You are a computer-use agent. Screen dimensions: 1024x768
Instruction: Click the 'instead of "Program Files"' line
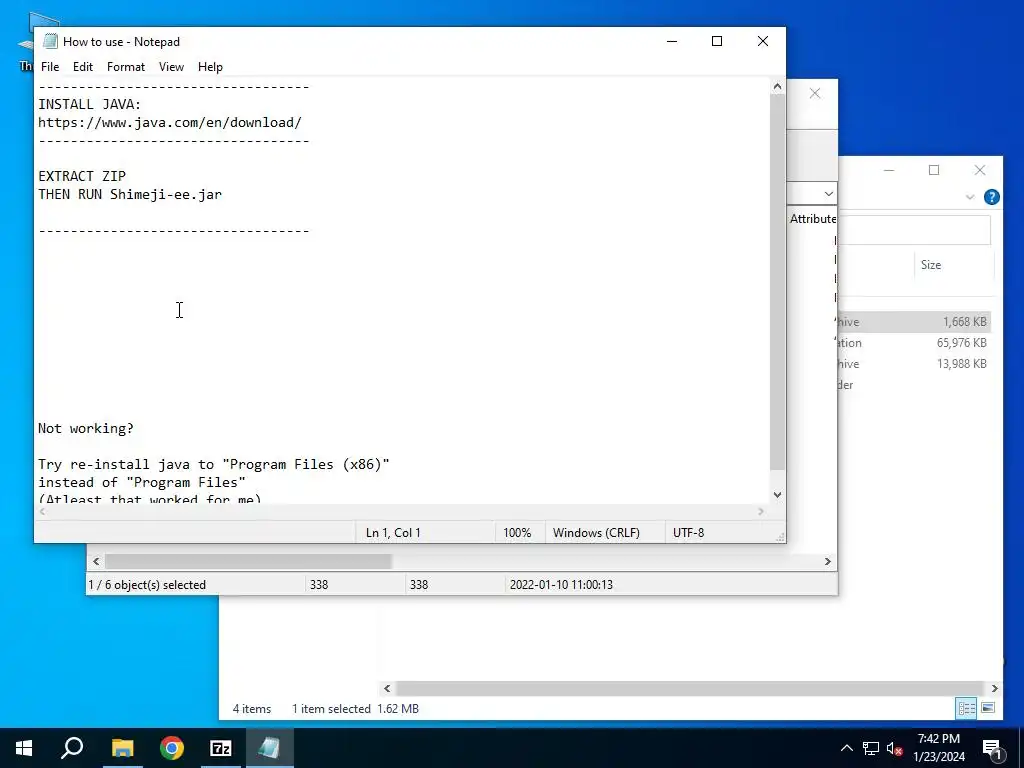coord(142,482)
